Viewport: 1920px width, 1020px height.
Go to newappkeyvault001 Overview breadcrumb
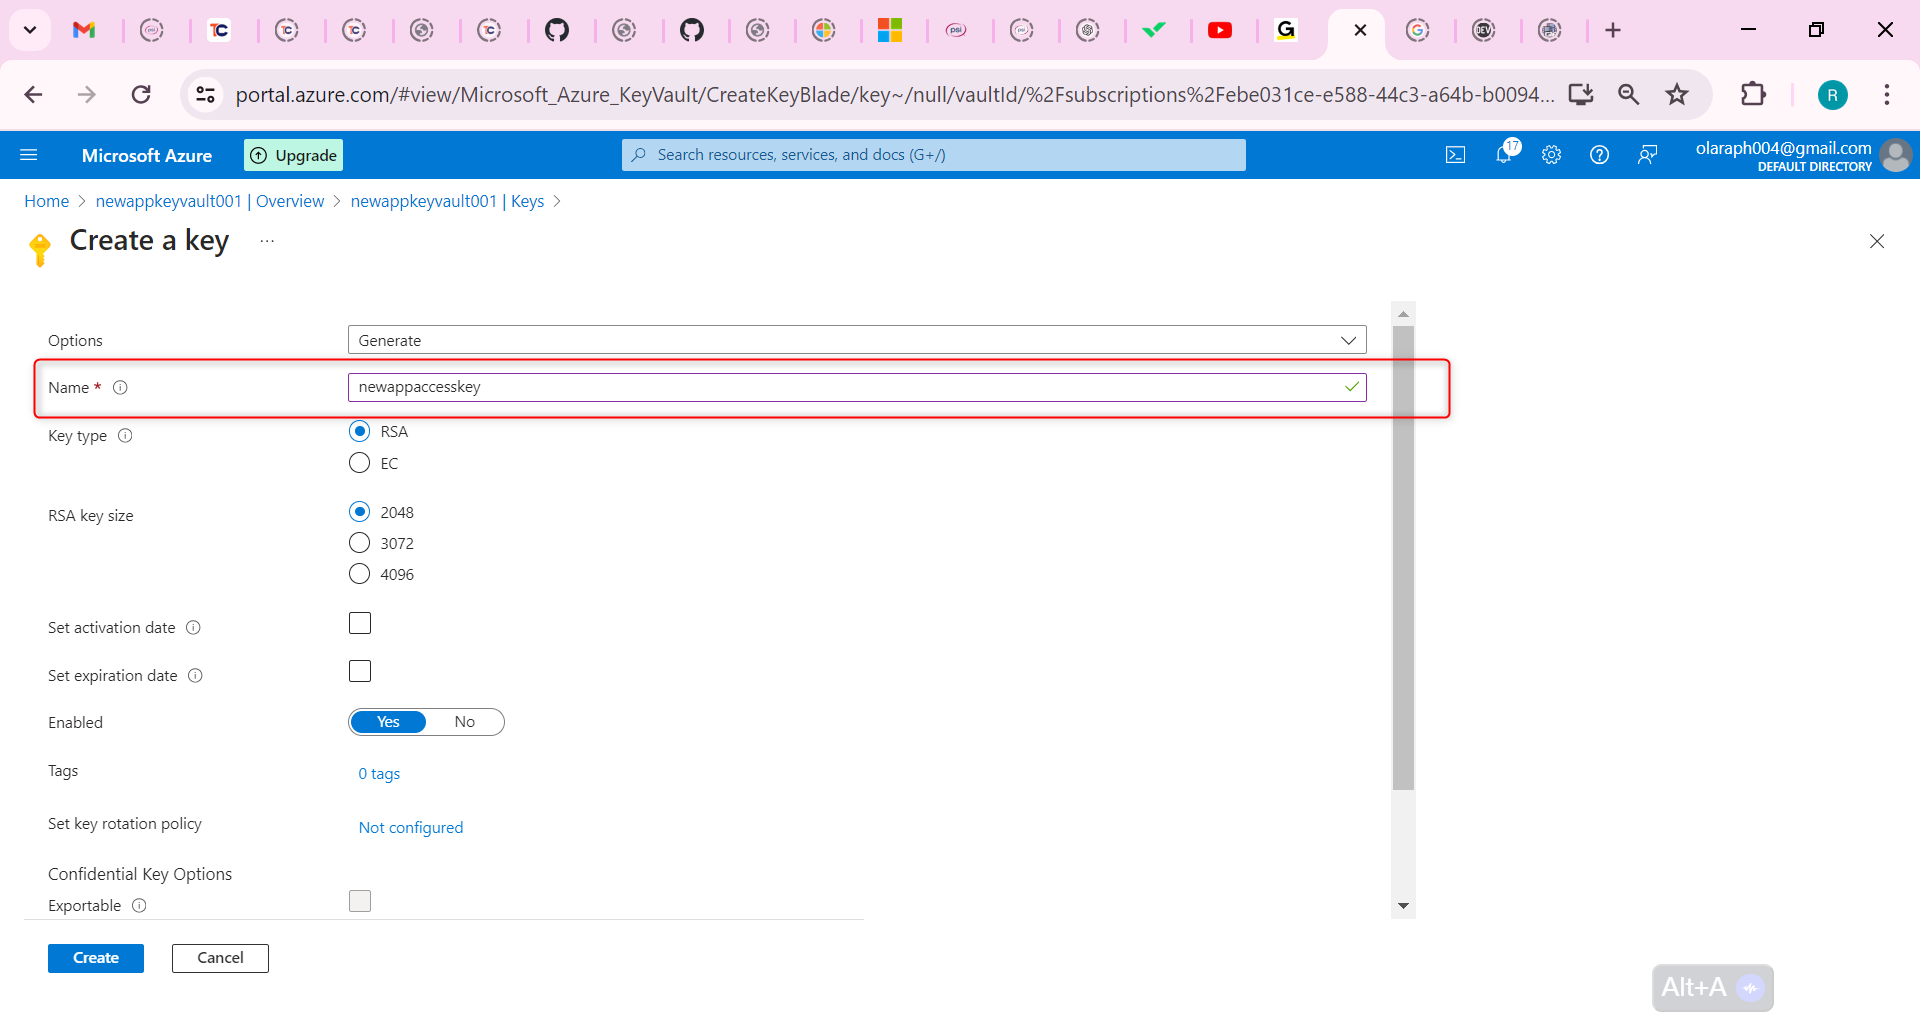[x=210, y=201]
